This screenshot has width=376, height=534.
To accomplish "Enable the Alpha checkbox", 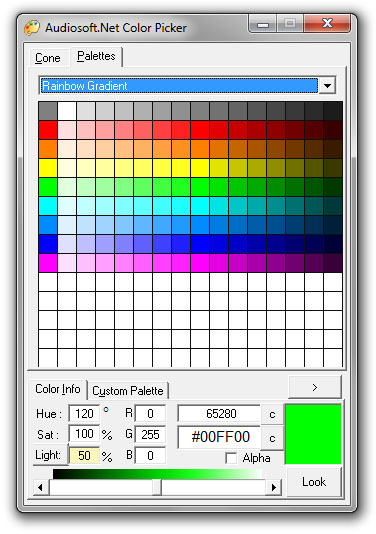I will point(231,458).
